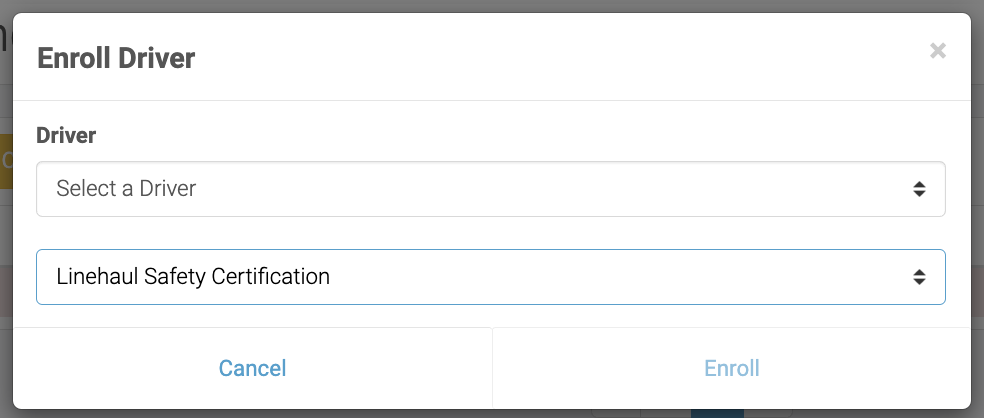Click the arrow icon on the certification select

point(919,277)
